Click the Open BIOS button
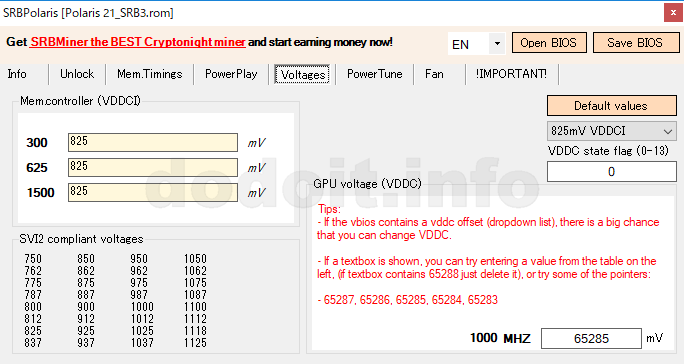This screenshot has width=684, height=364. pyautogui.click(x=549, y=43)
